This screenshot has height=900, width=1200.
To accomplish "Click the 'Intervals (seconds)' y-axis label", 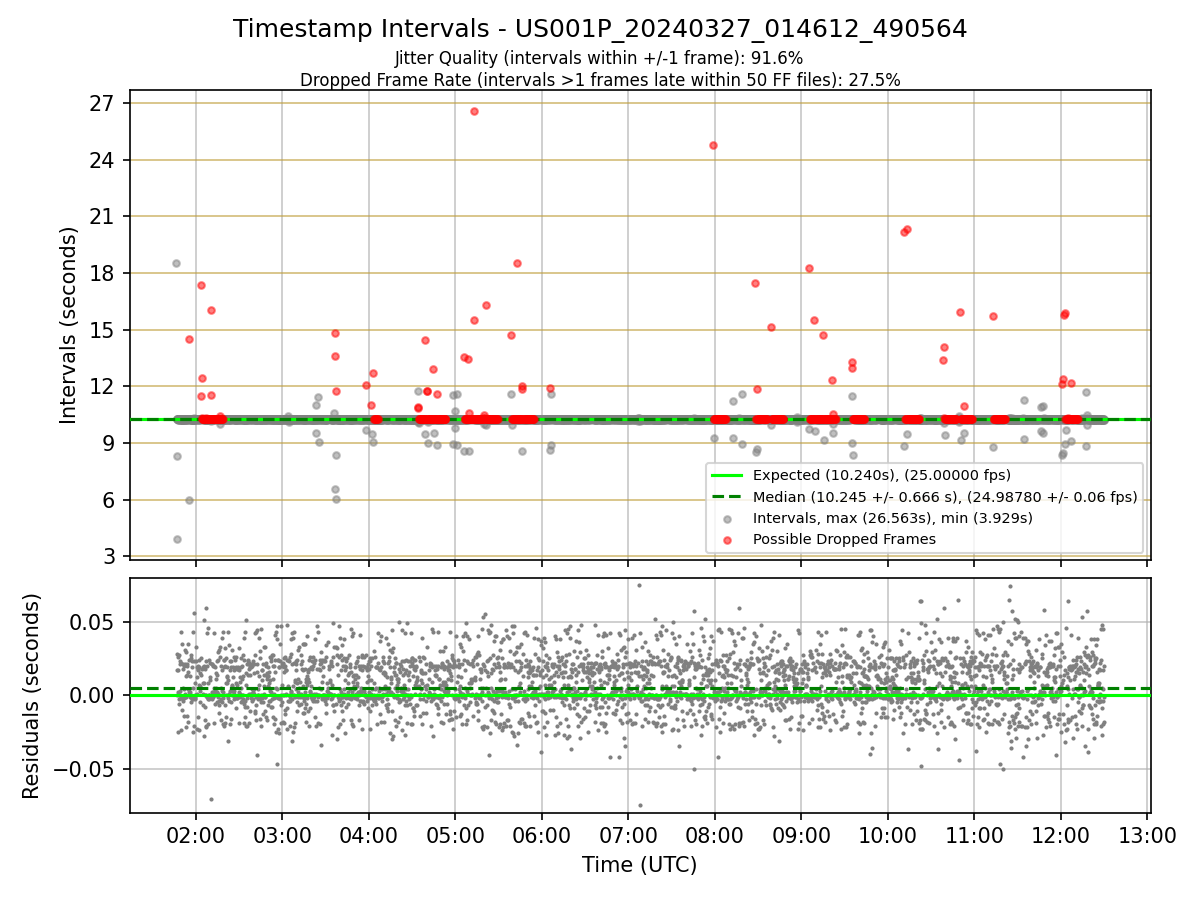I will point(69,325).
